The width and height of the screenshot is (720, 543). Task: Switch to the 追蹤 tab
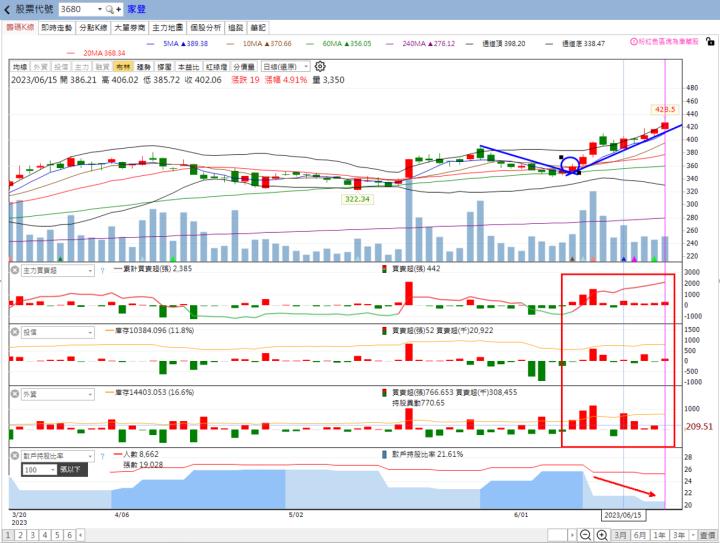236,28
